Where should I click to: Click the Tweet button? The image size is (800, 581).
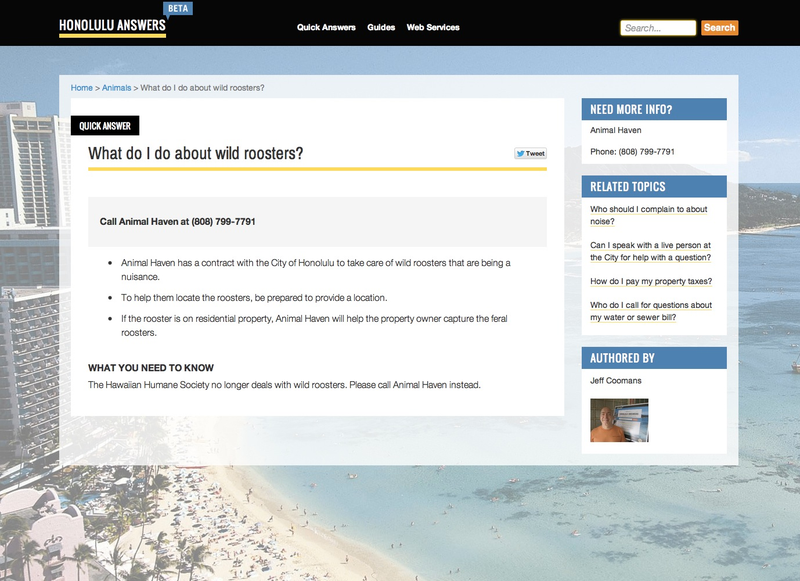(531, 153)
